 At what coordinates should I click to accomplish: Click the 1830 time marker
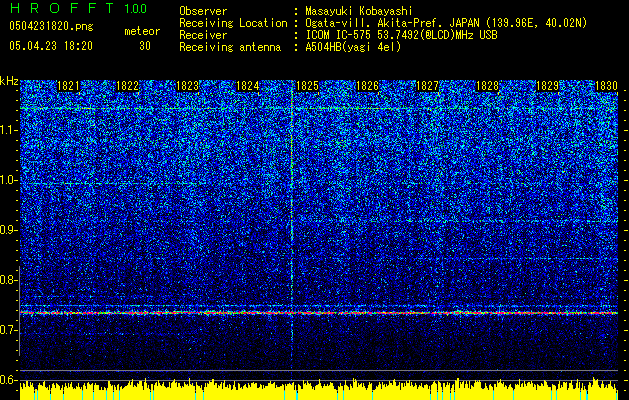(606, 86)
